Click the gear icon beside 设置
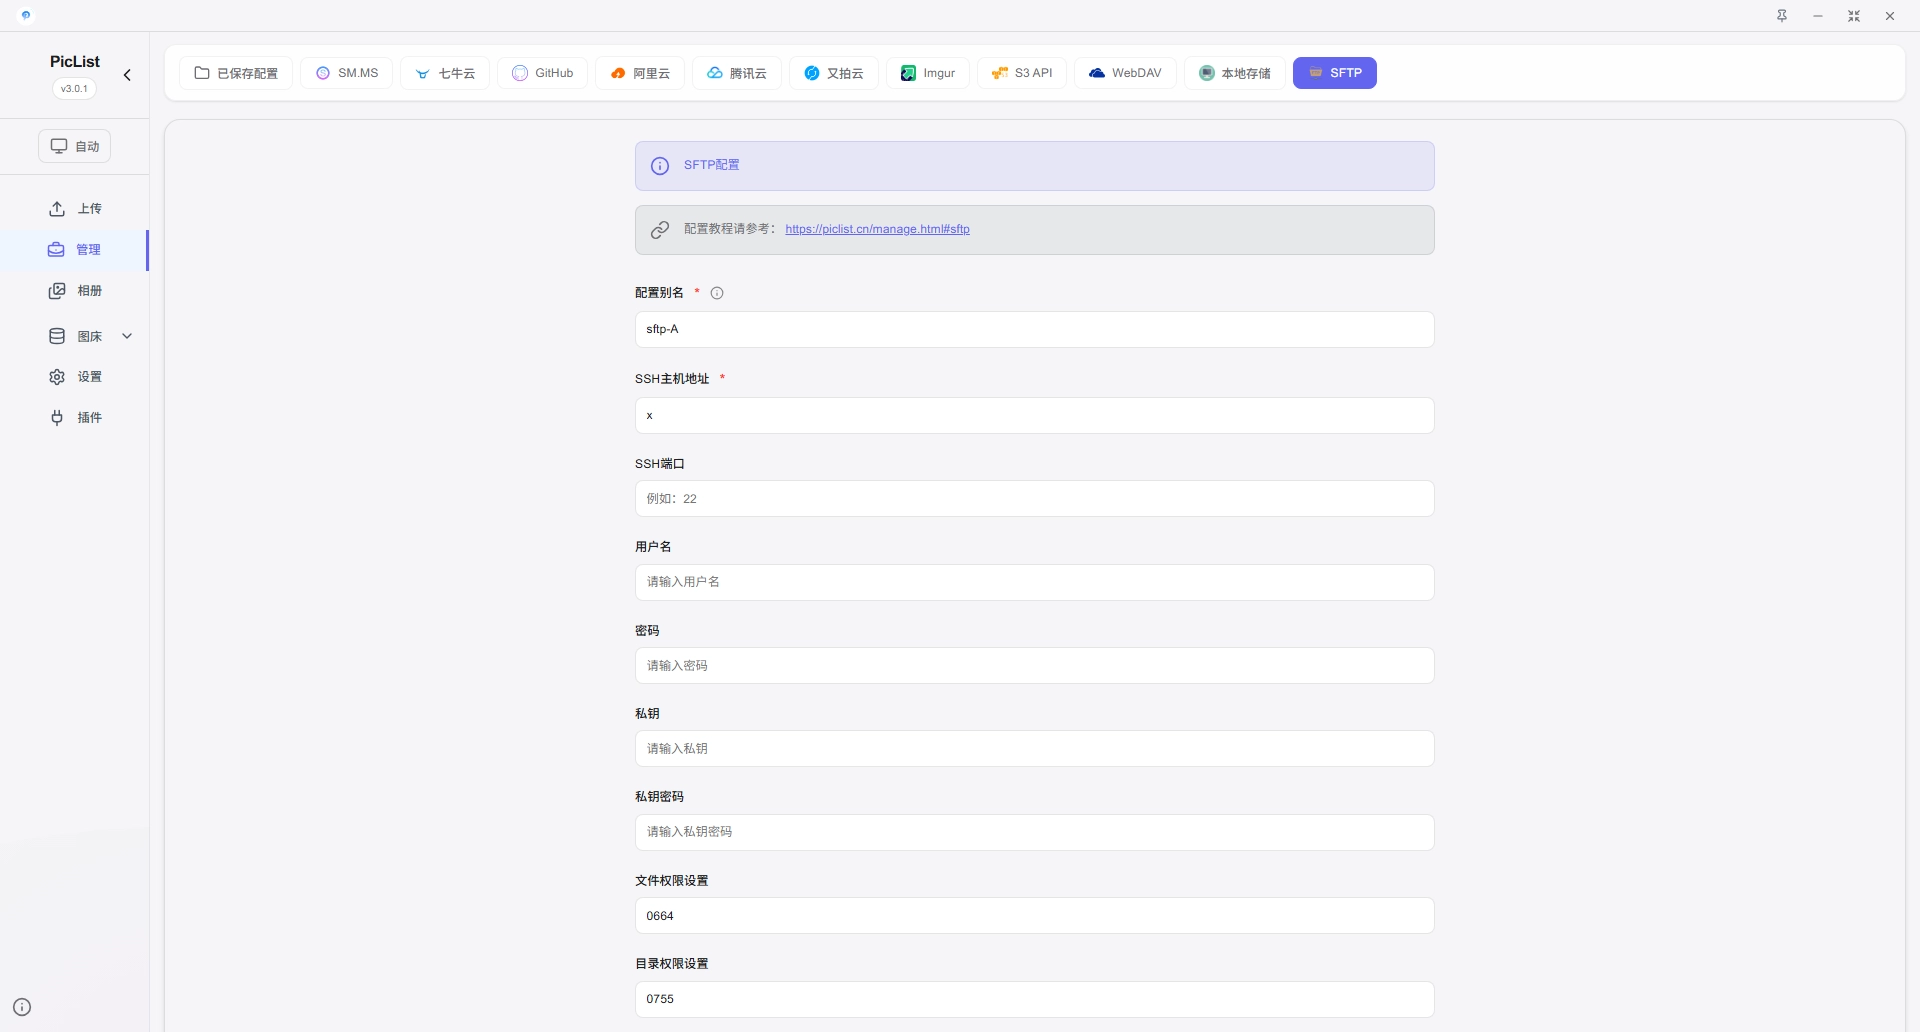This screenshot has width=1920, height=1032. click(57, 377)
